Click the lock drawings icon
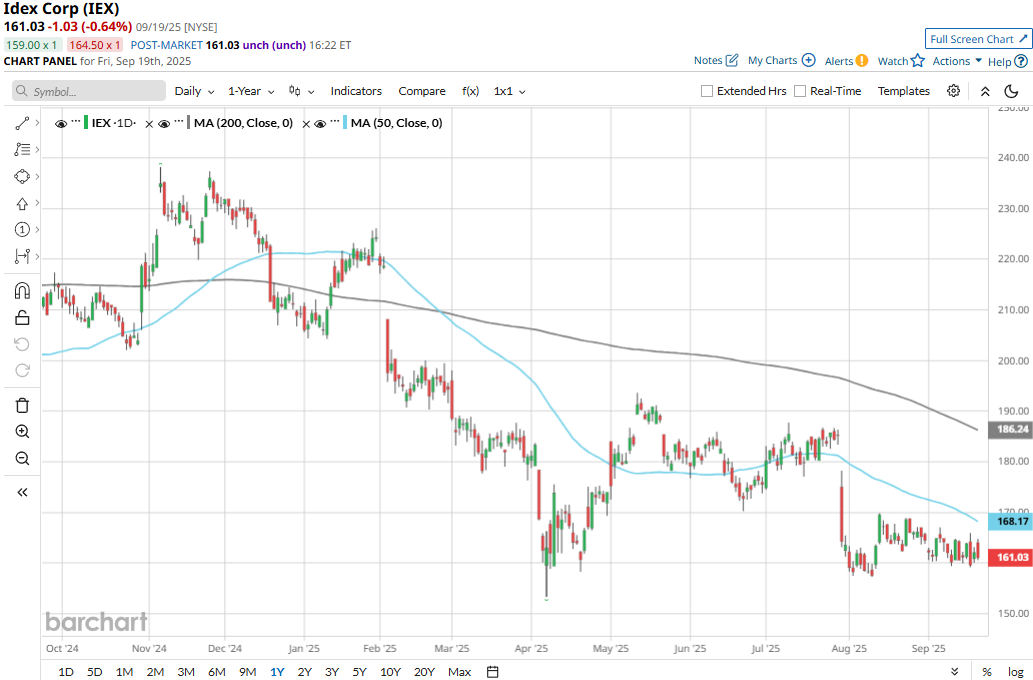The width and height of the screenshot is (1033, 680). click(22, 318)
